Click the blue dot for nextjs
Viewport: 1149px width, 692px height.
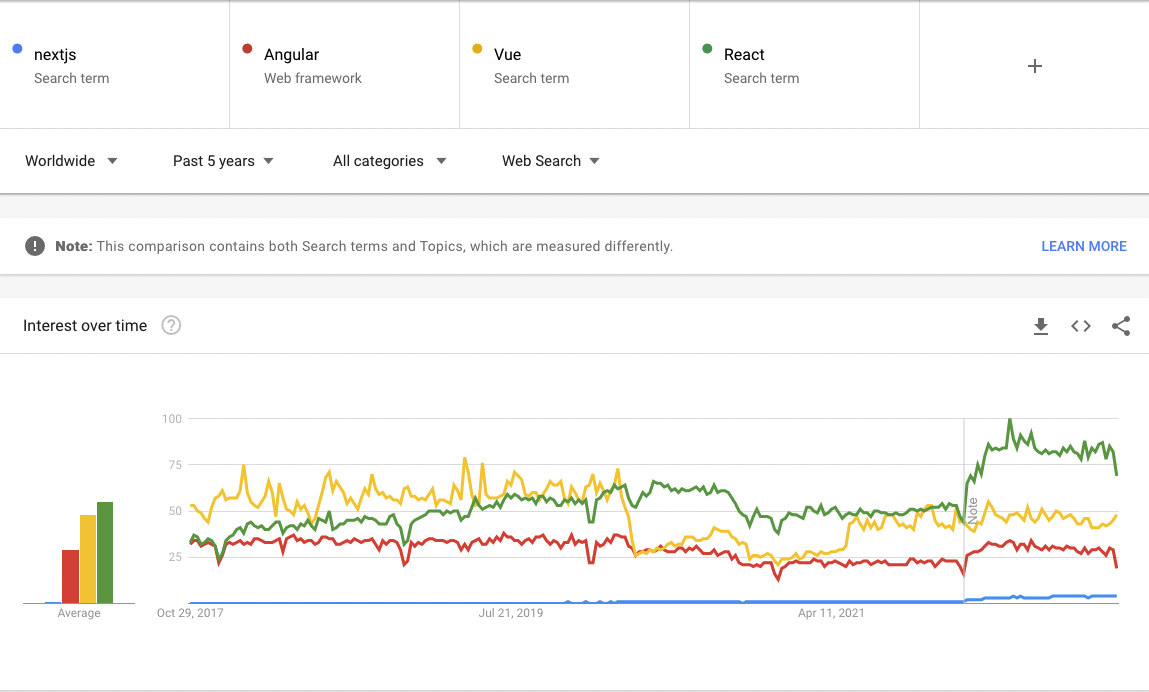pyautogui.click(x=18, y=49)
